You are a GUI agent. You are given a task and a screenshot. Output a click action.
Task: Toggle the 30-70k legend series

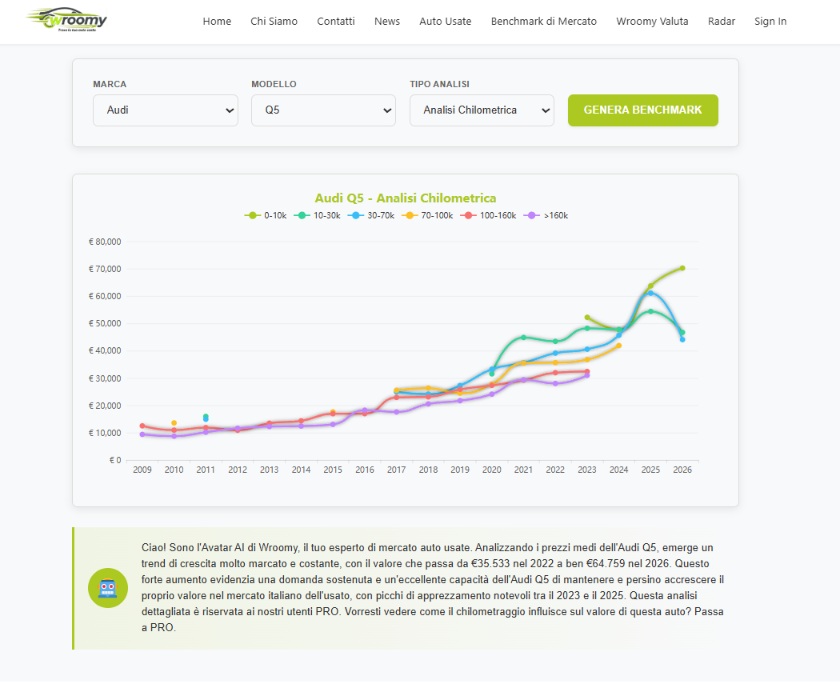click(x=371, y=215)
